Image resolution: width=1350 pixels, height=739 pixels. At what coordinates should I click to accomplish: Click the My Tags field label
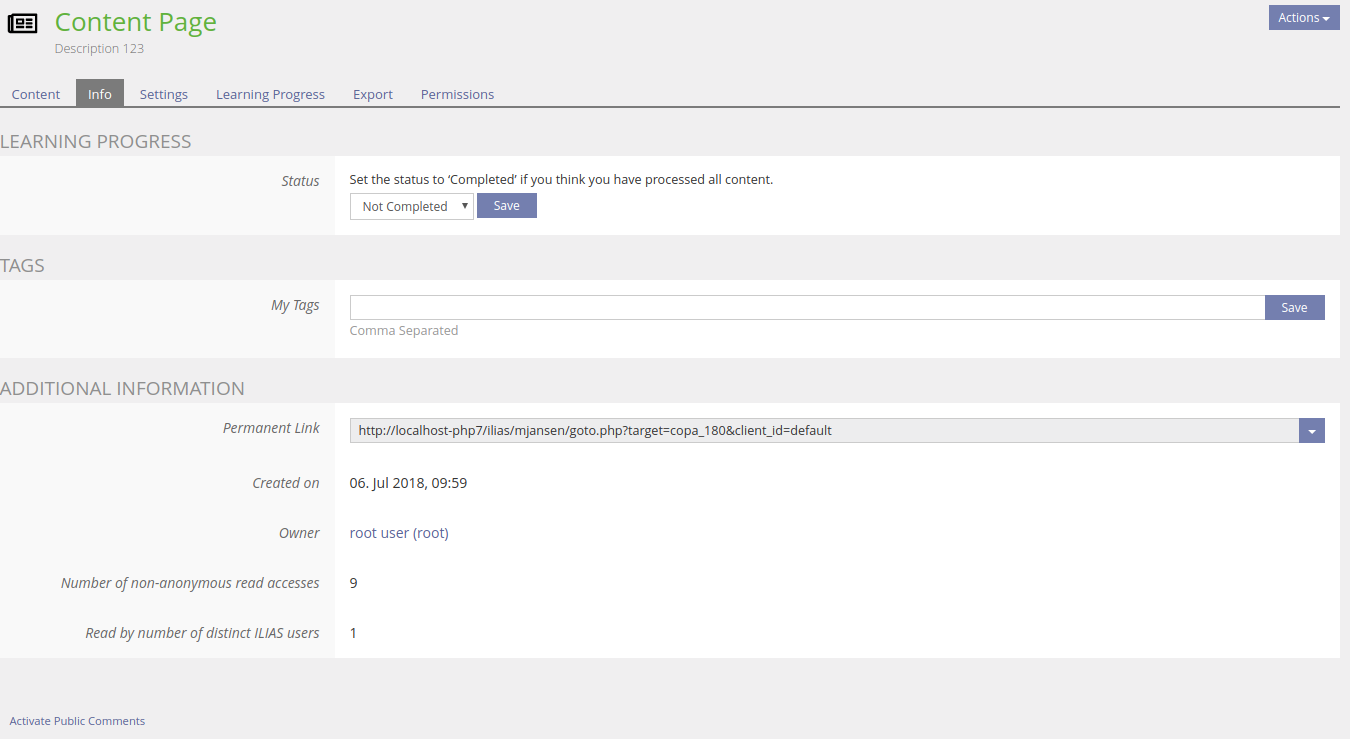click(295, 305)
